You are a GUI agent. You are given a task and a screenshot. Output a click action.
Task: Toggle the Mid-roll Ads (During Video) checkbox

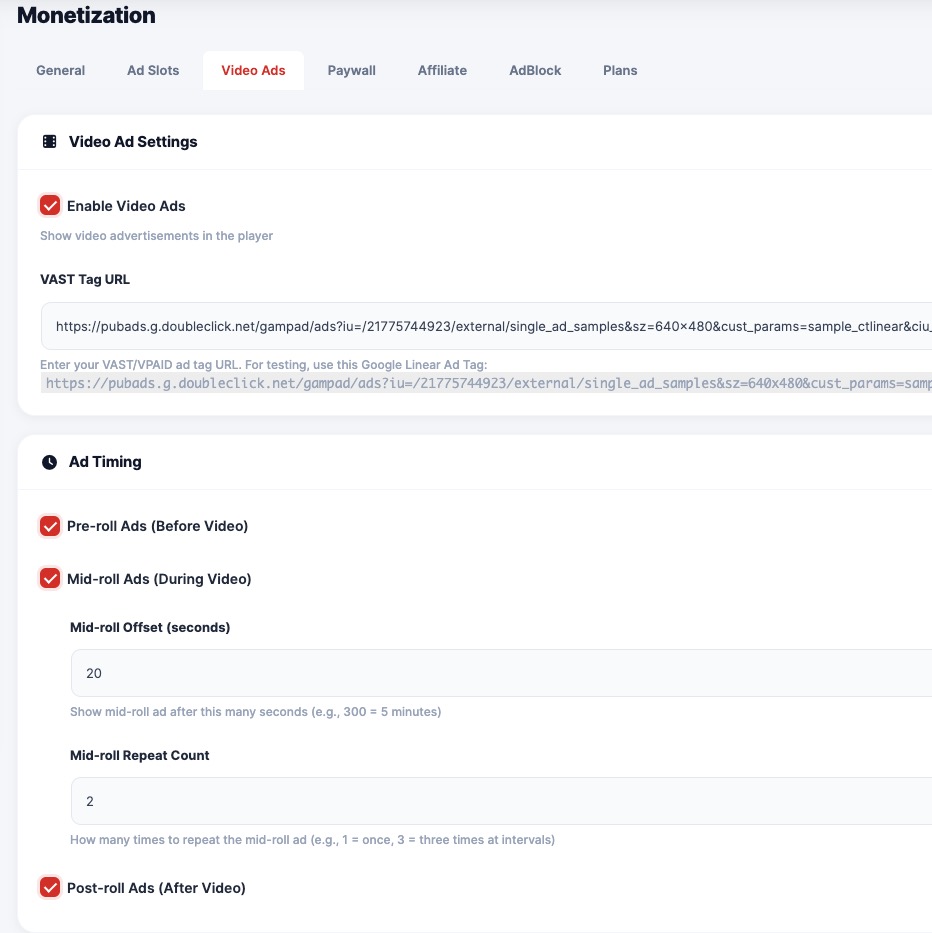(x=50, y=579)
